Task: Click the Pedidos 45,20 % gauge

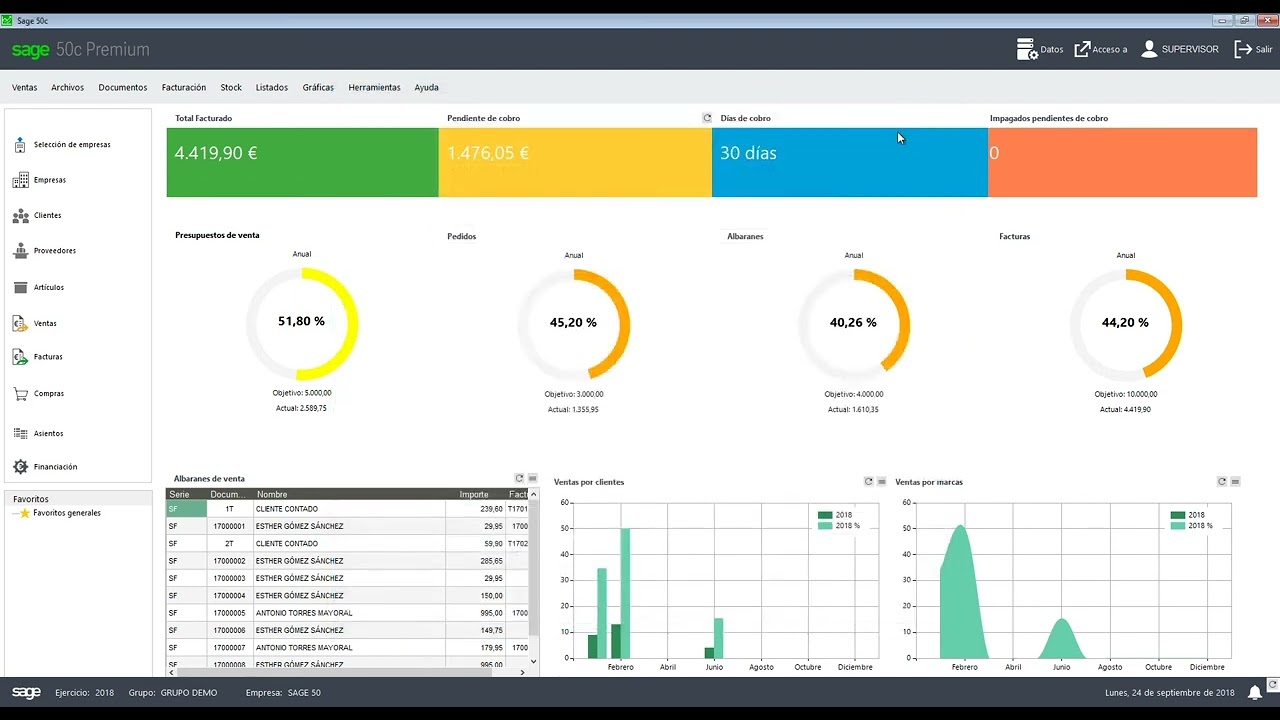Action: pos(573,323)
